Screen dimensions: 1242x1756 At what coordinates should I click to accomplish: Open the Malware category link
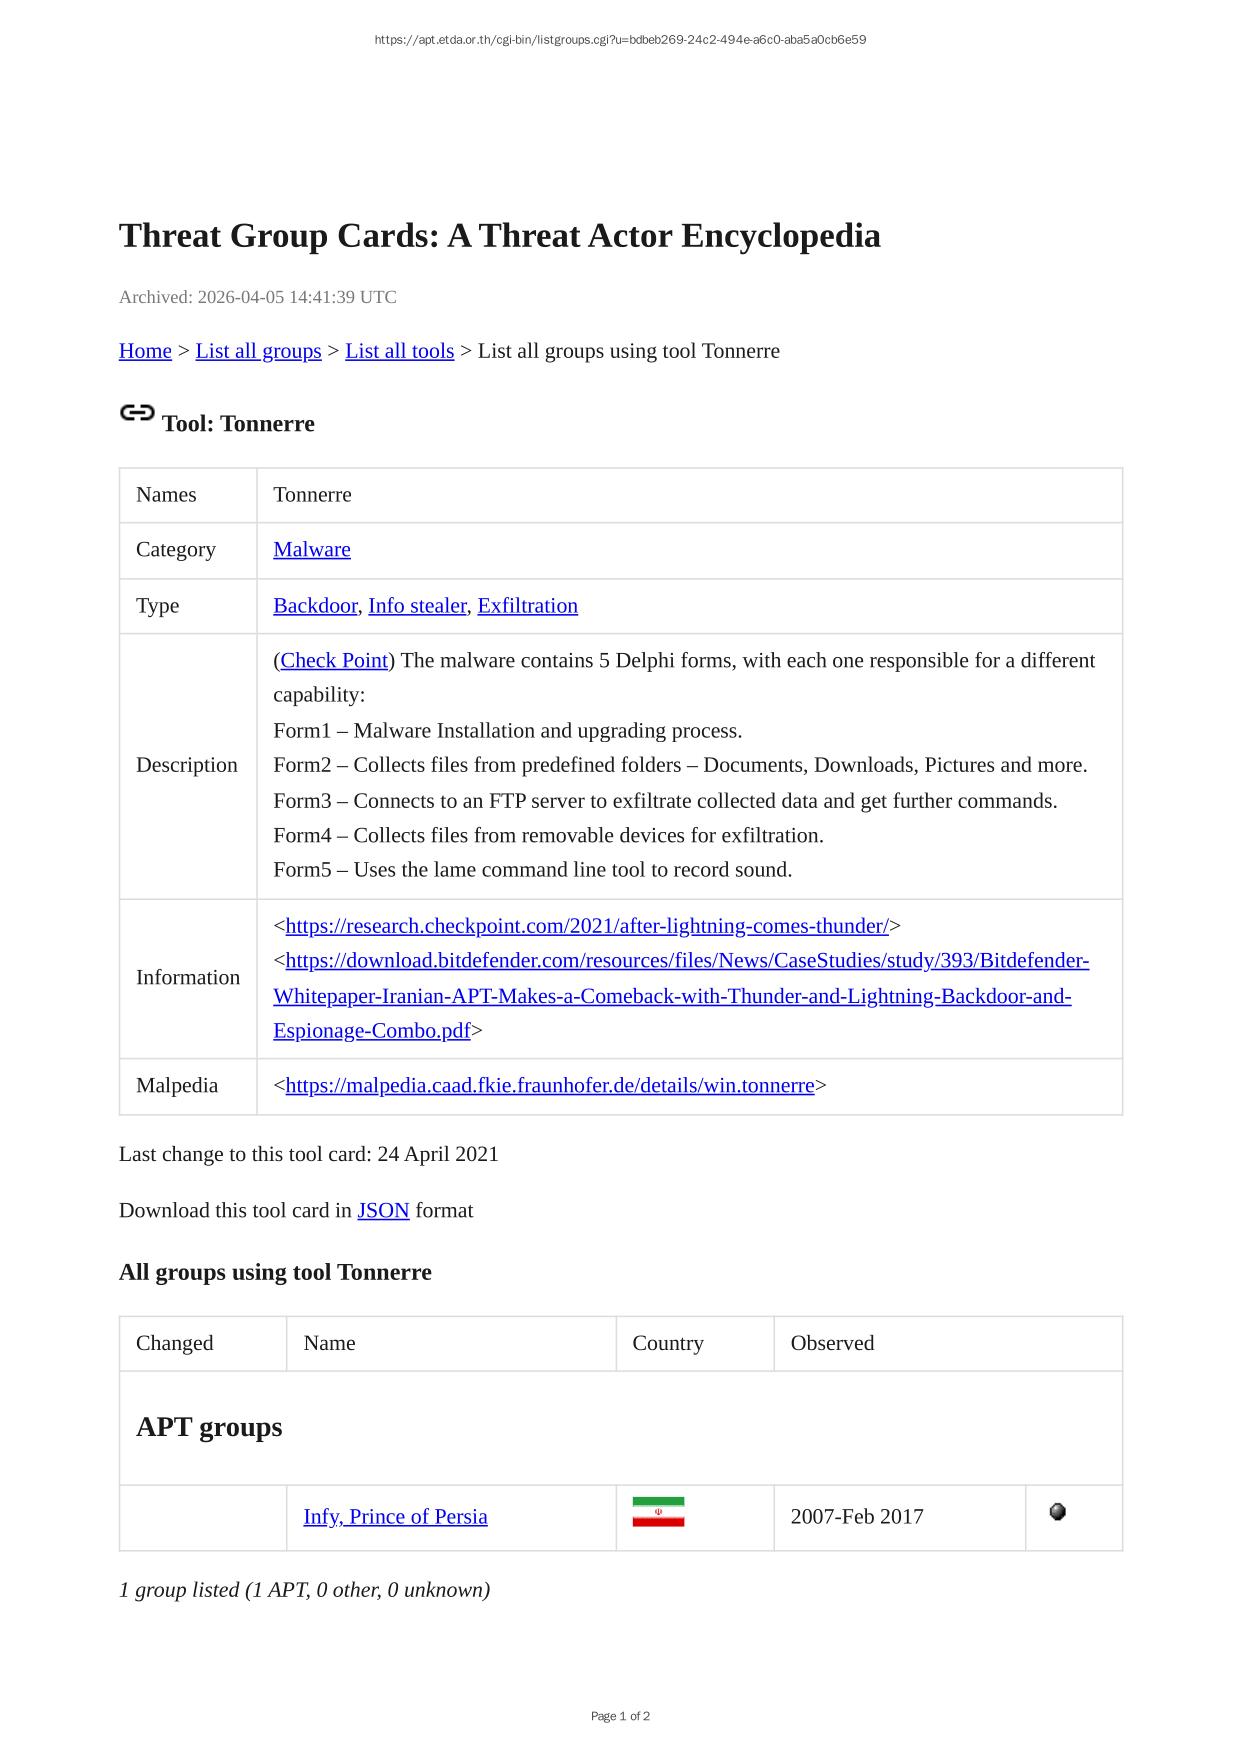tap(312, 549)
